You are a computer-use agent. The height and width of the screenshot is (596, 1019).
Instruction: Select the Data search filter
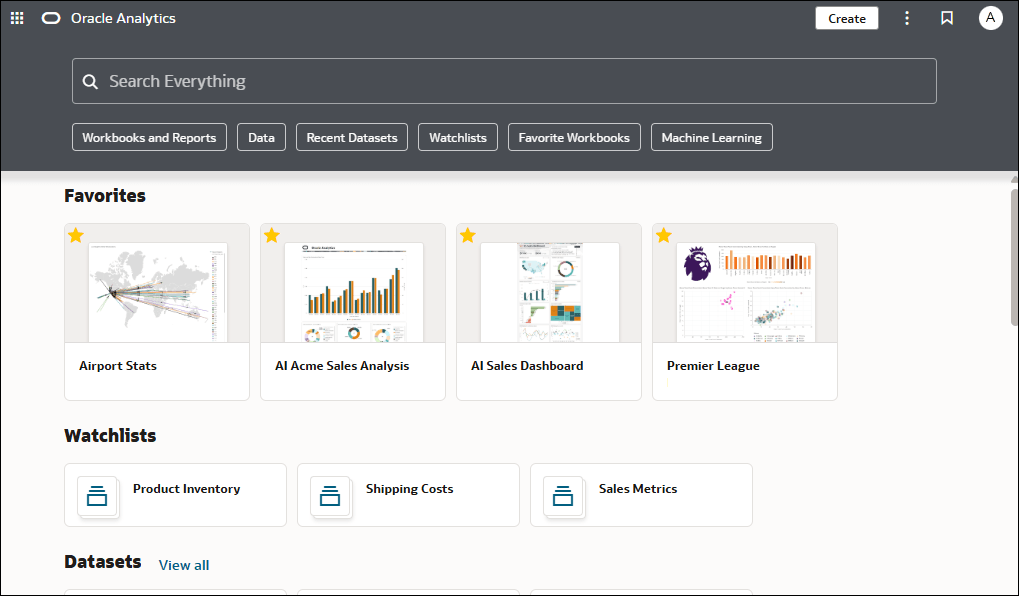click(x=261, y=137)
